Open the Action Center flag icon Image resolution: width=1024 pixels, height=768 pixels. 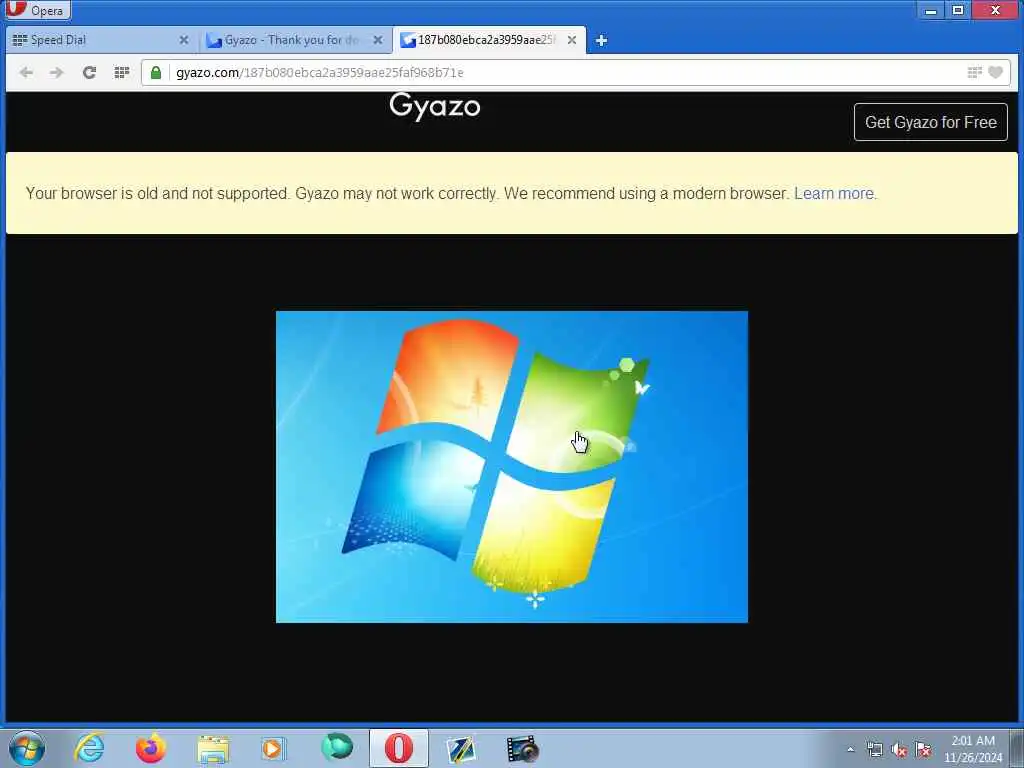click(x=923, y=750)
